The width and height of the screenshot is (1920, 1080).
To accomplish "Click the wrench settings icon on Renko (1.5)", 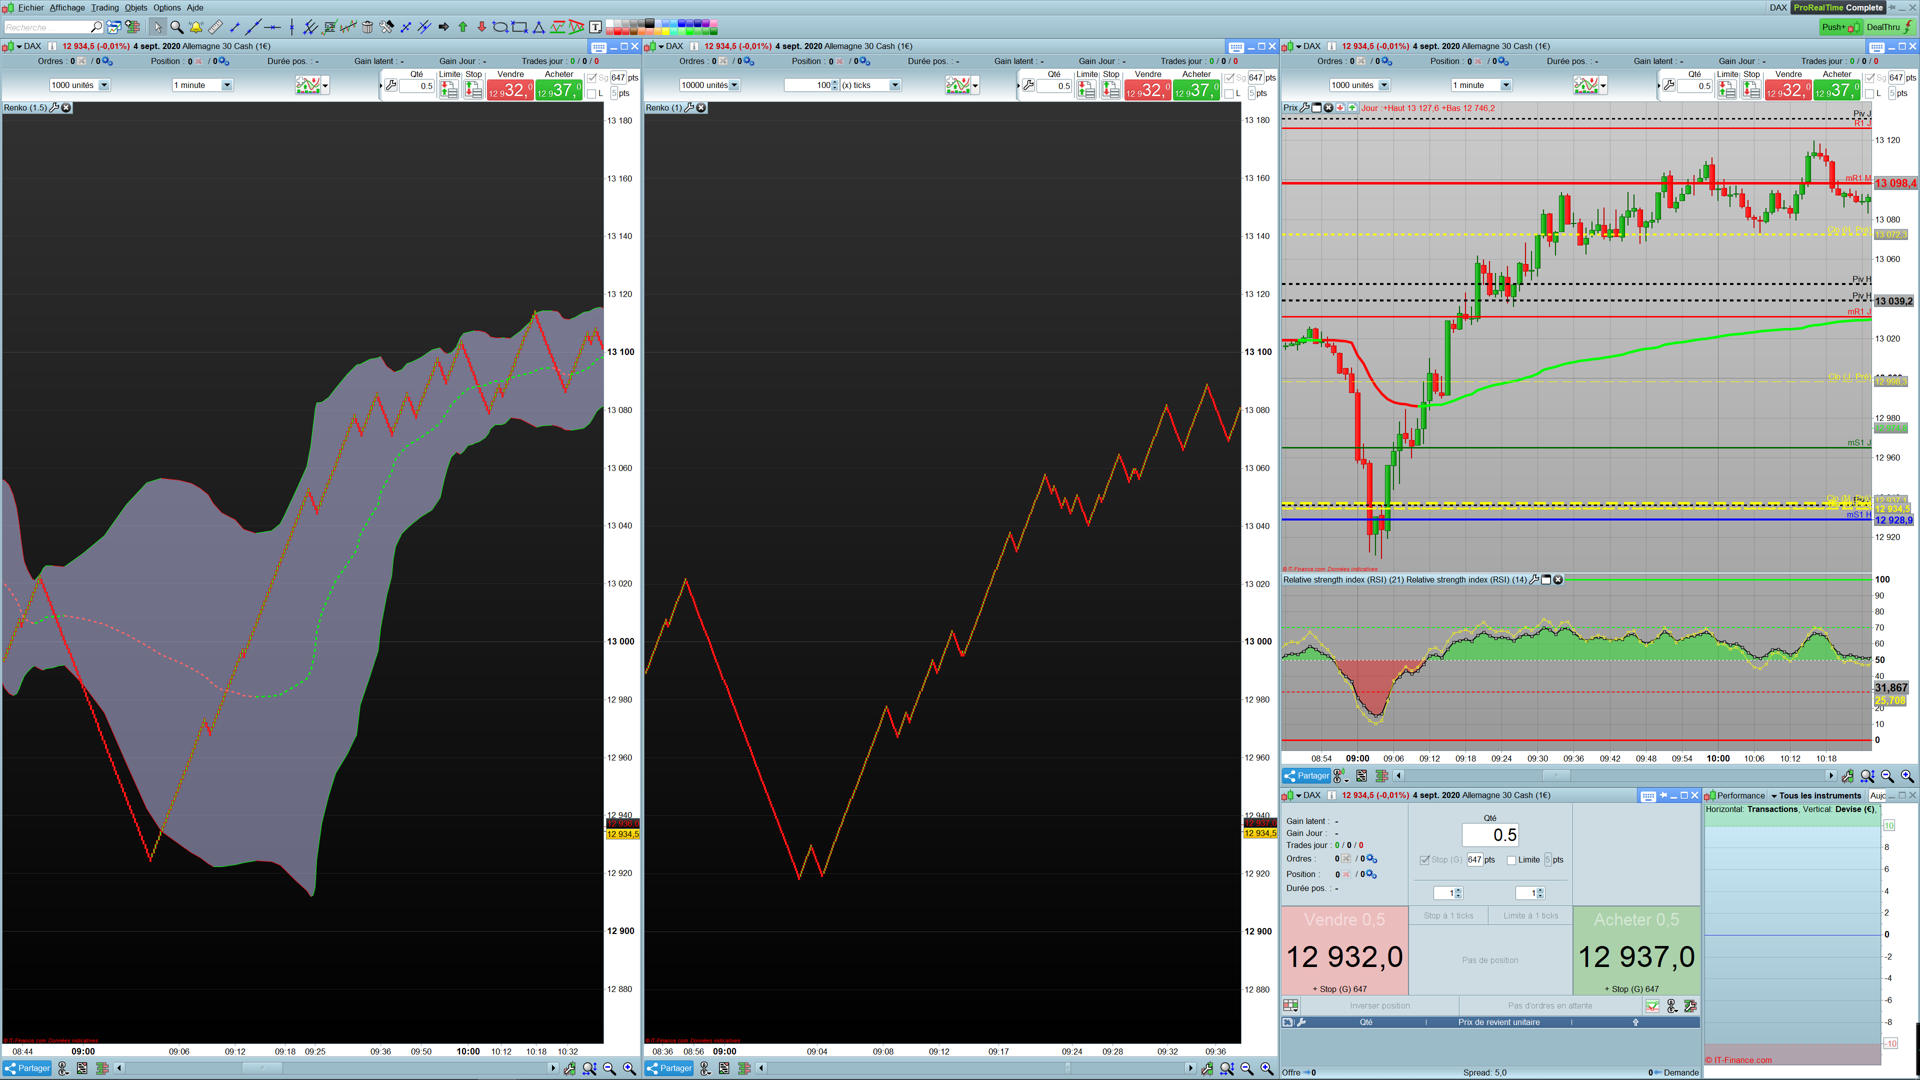I will [x=54, y=108].
